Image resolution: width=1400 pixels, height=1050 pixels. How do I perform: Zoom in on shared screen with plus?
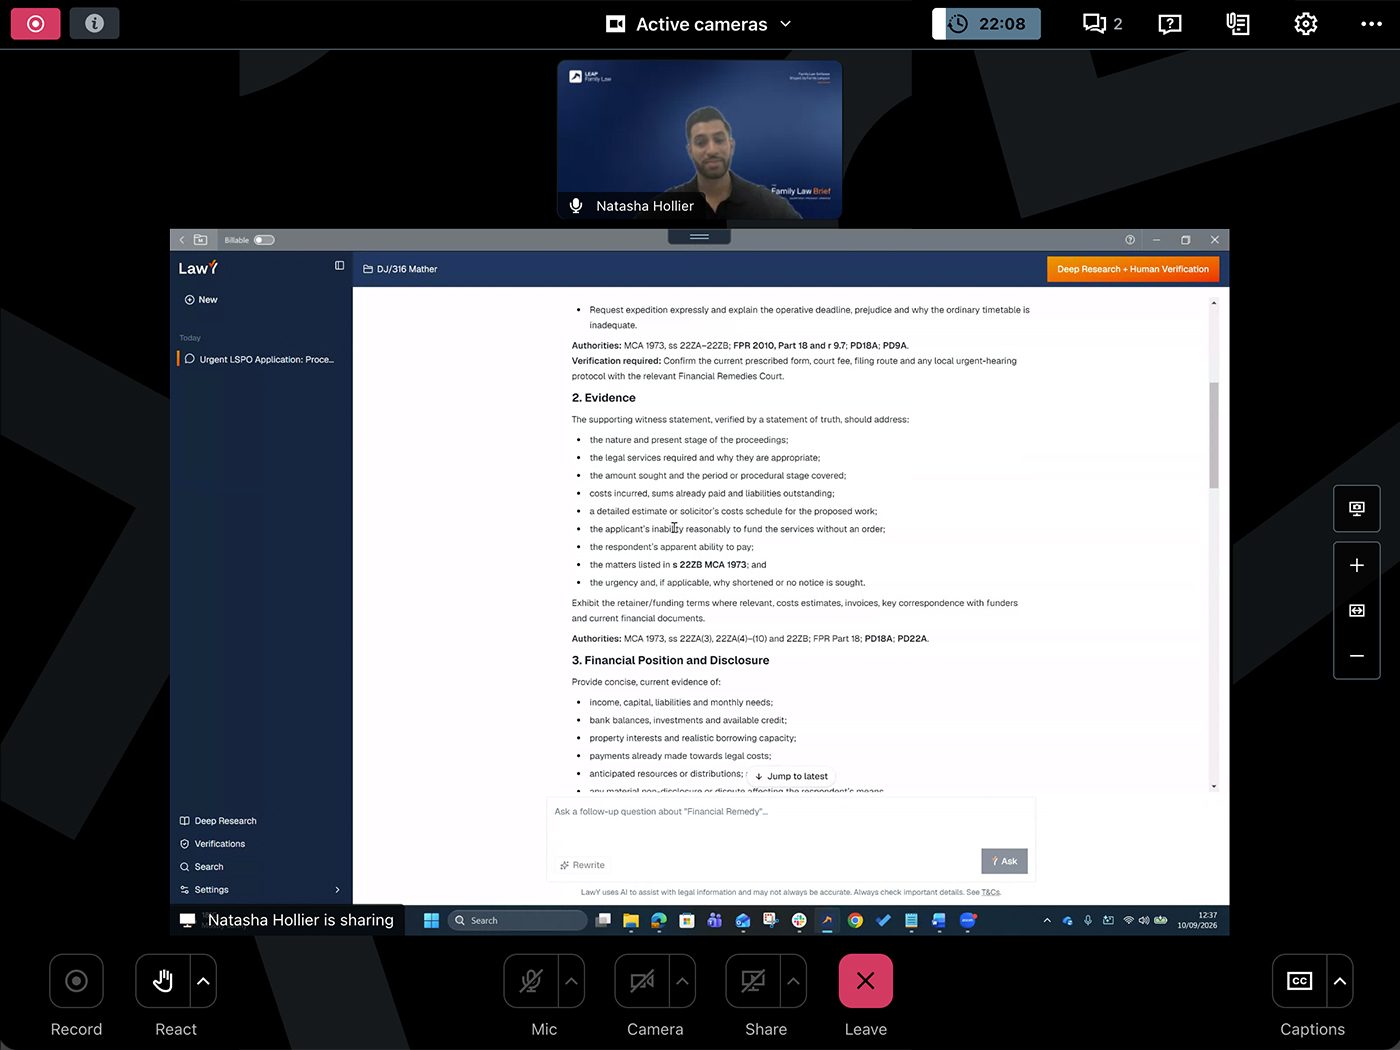(x=1357, y=565)
